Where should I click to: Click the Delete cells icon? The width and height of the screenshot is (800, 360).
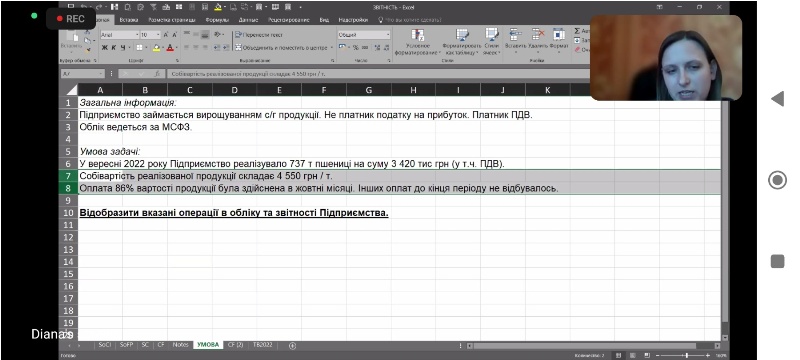[538, 36]
